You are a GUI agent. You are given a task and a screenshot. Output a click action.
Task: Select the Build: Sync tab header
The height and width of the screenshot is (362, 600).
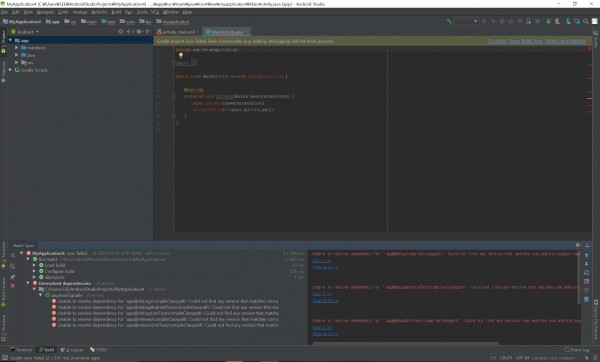23,245
